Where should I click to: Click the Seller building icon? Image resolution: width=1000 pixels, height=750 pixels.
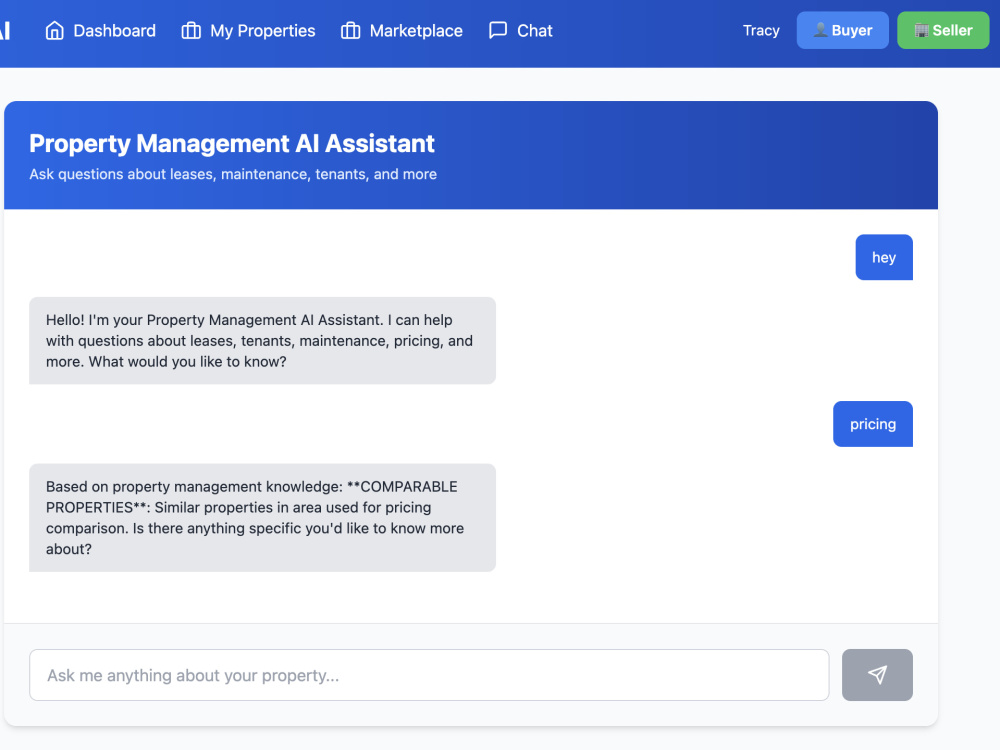click(x=922, y=30)
